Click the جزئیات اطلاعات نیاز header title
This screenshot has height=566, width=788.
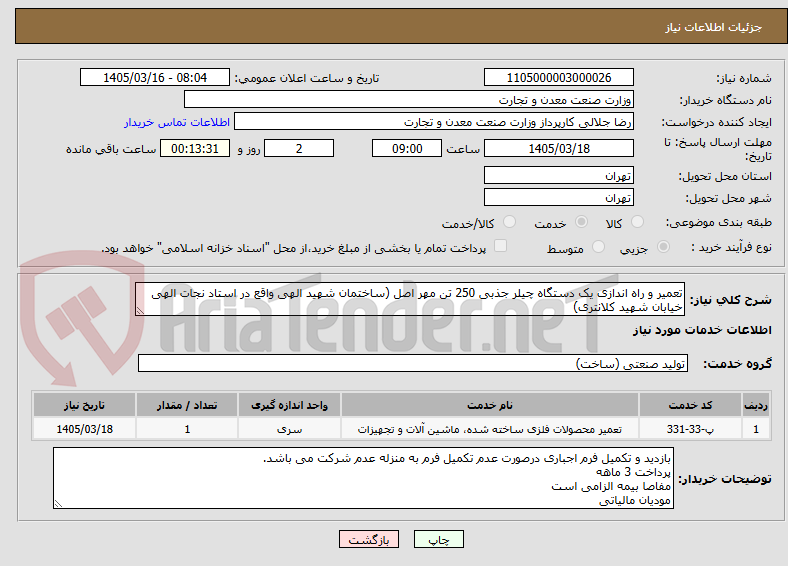click(x=714, y=27)
